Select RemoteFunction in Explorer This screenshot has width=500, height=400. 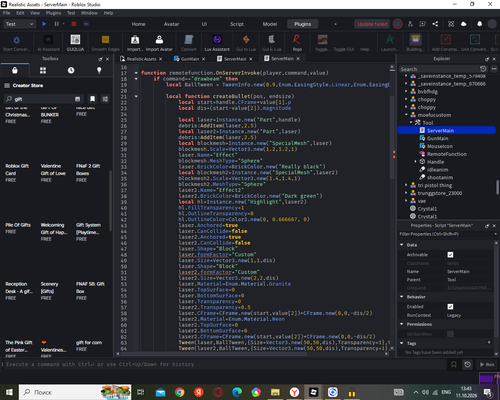tap(447, 154)
